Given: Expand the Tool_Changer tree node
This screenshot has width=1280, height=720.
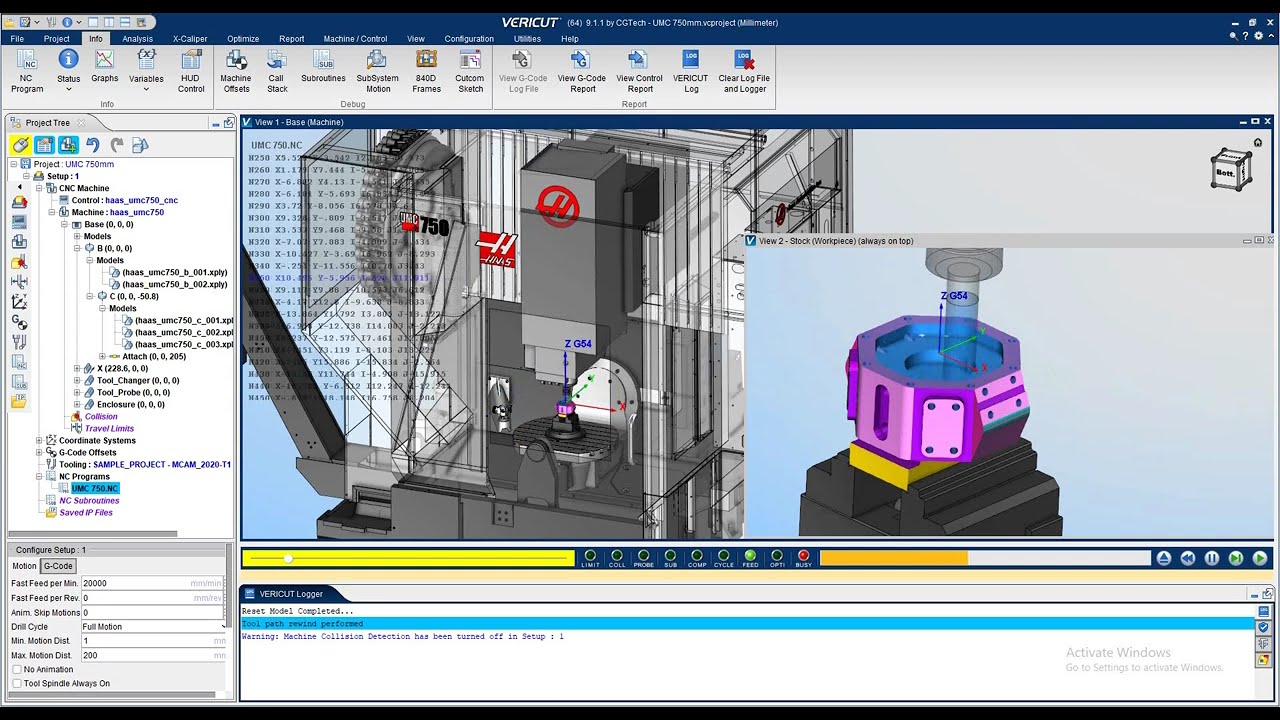Looking at the screenshot, I should (77, 380).
